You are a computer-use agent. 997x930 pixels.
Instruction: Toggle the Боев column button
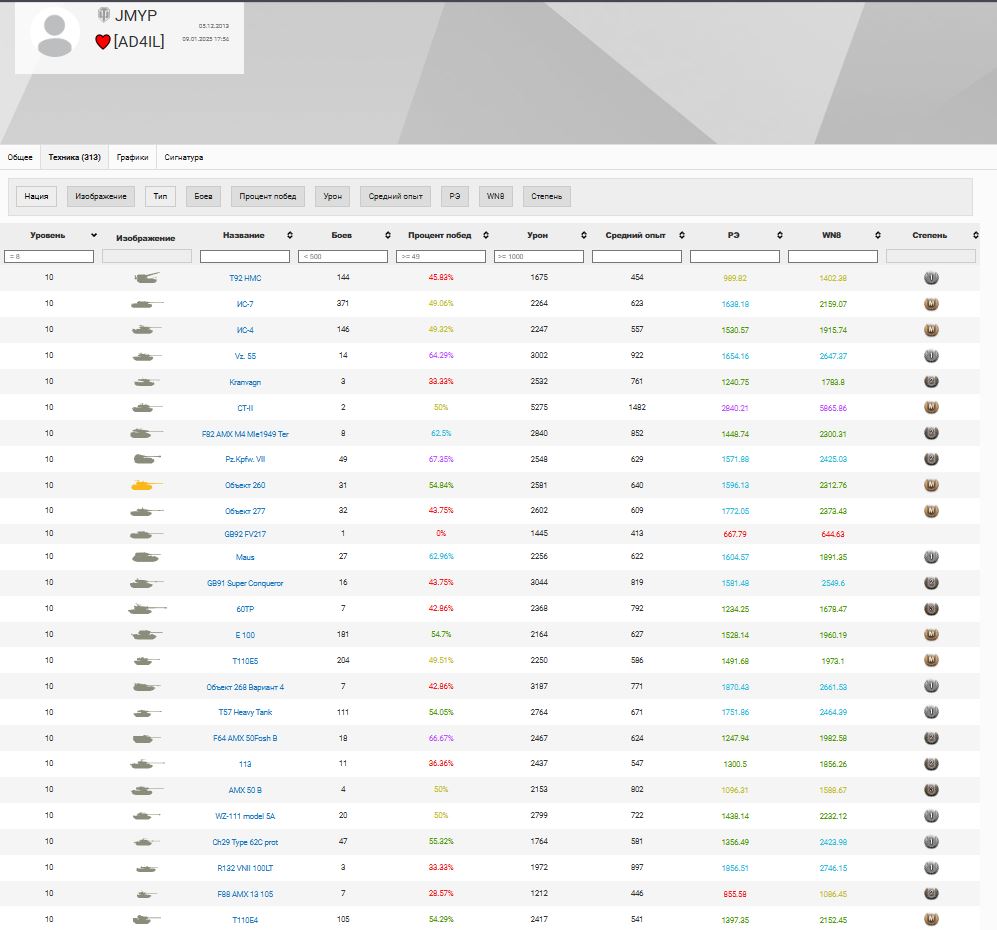click(x=203, y=196)
